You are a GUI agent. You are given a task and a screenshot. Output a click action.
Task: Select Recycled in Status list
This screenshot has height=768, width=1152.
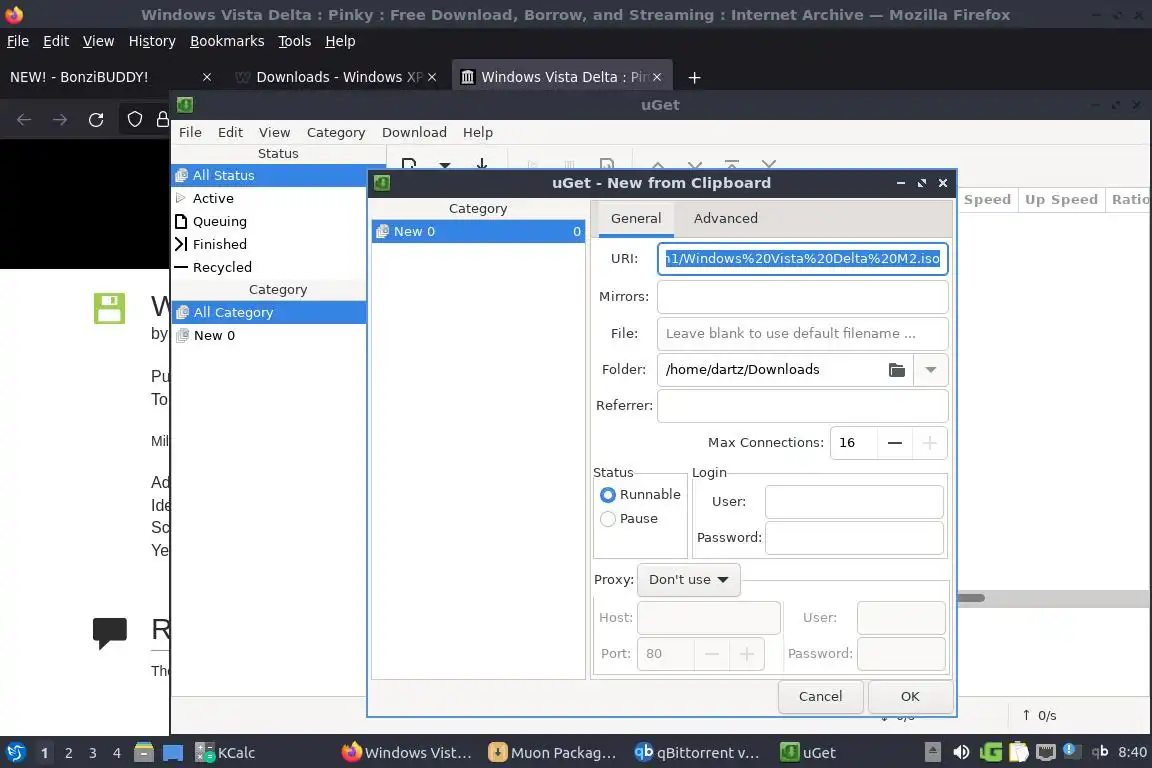point(269,268)
